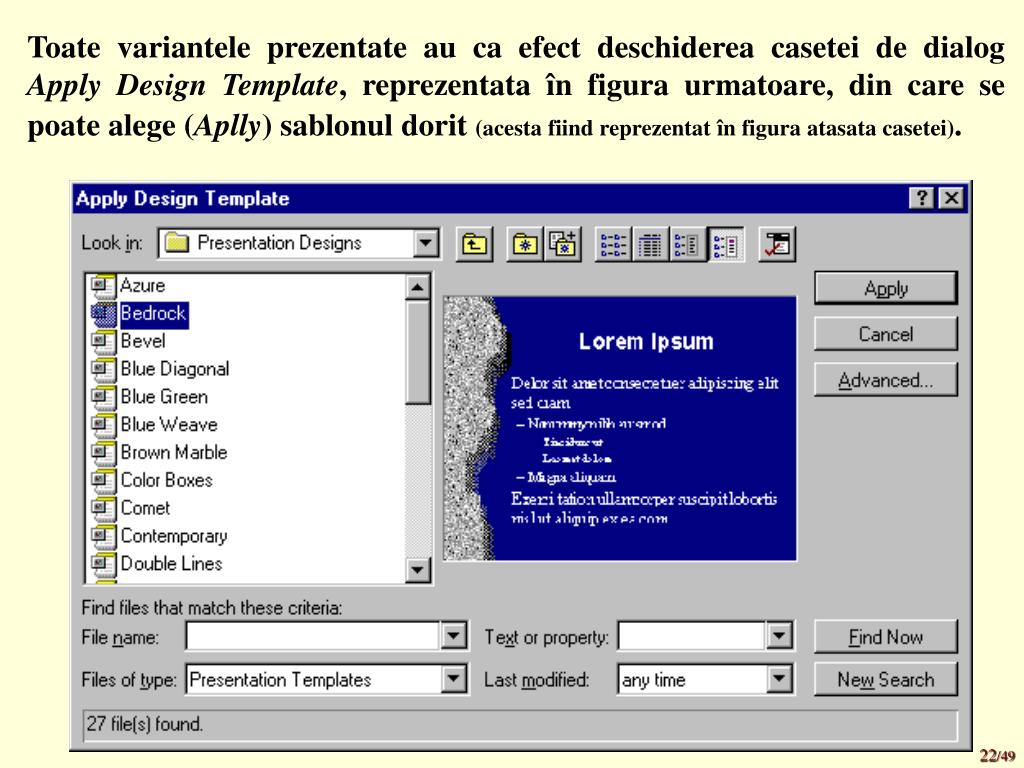This screenshot has height=768, width=1024.
Task: Click the Blue Weave file icon
Action: [103, 425]
